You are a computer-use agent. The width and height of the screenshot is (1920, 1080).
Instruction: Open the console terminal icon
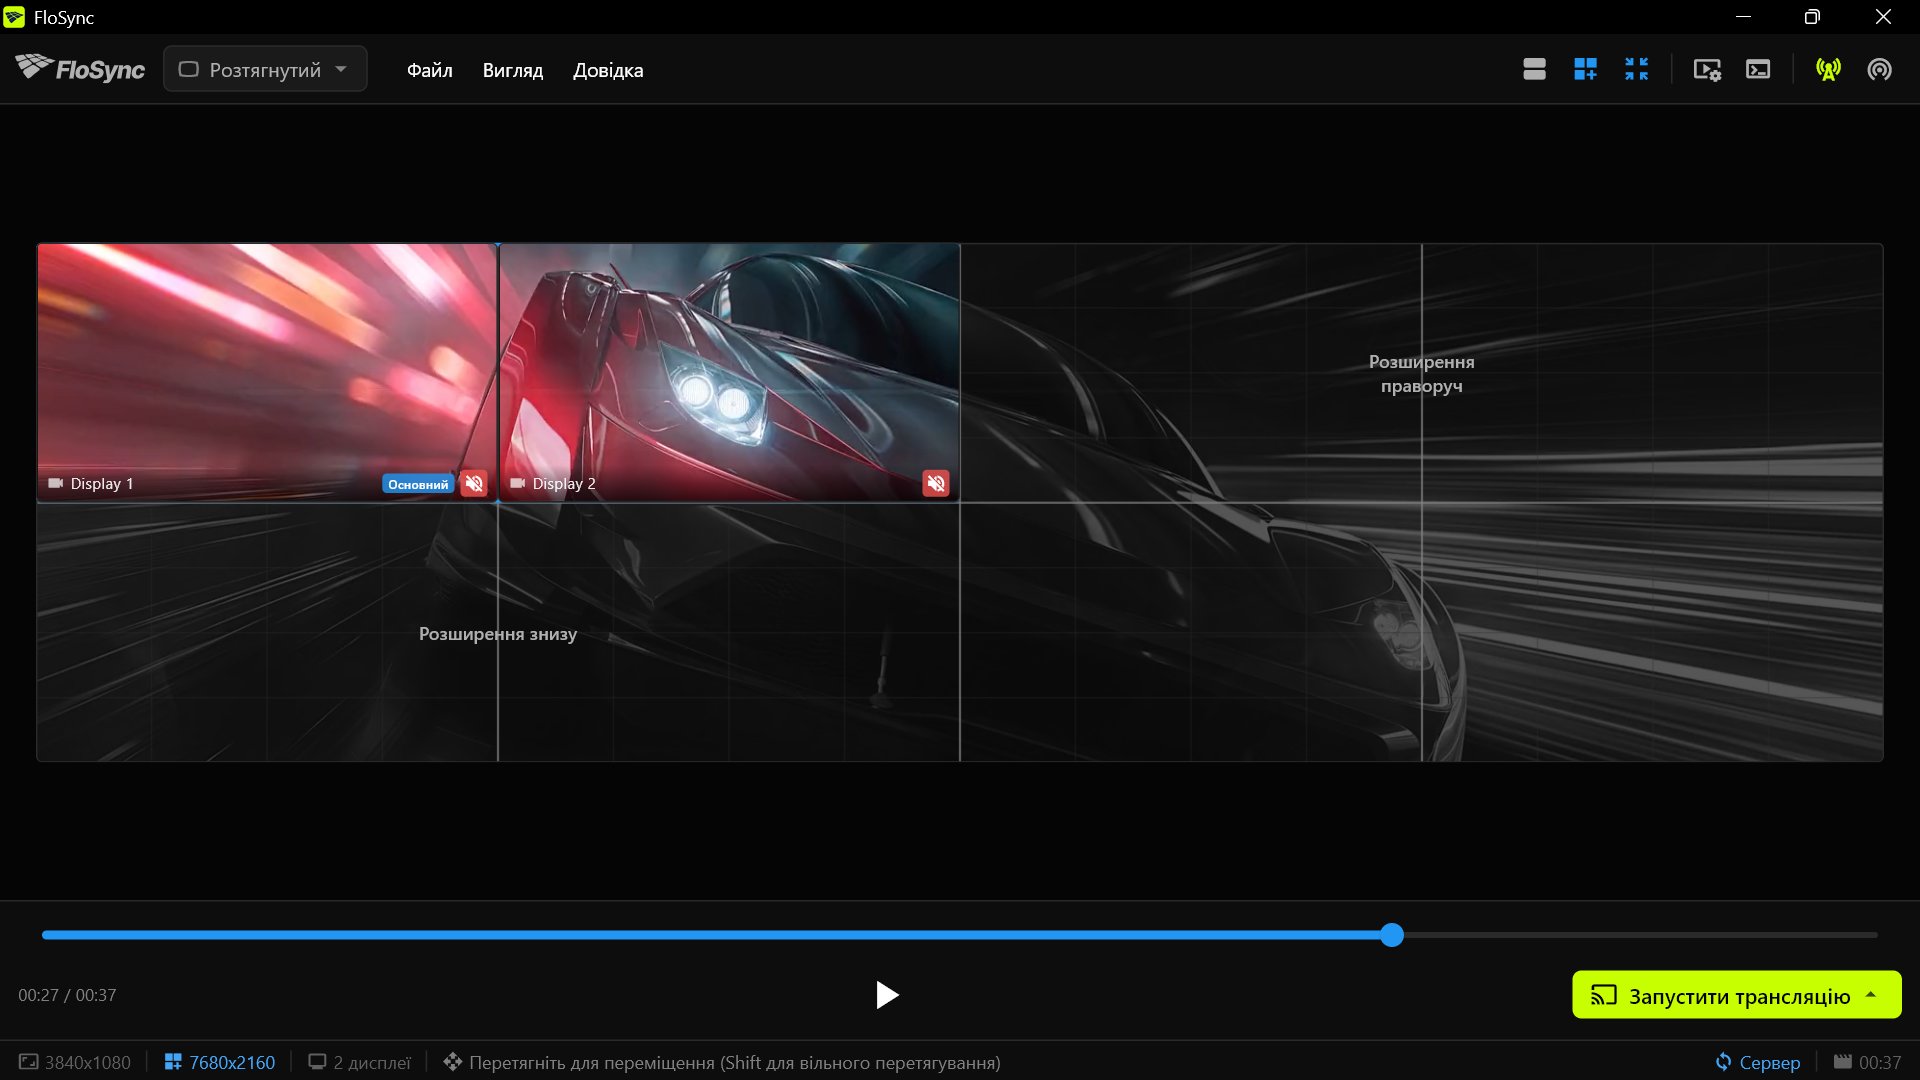[x=1758, y=69]
